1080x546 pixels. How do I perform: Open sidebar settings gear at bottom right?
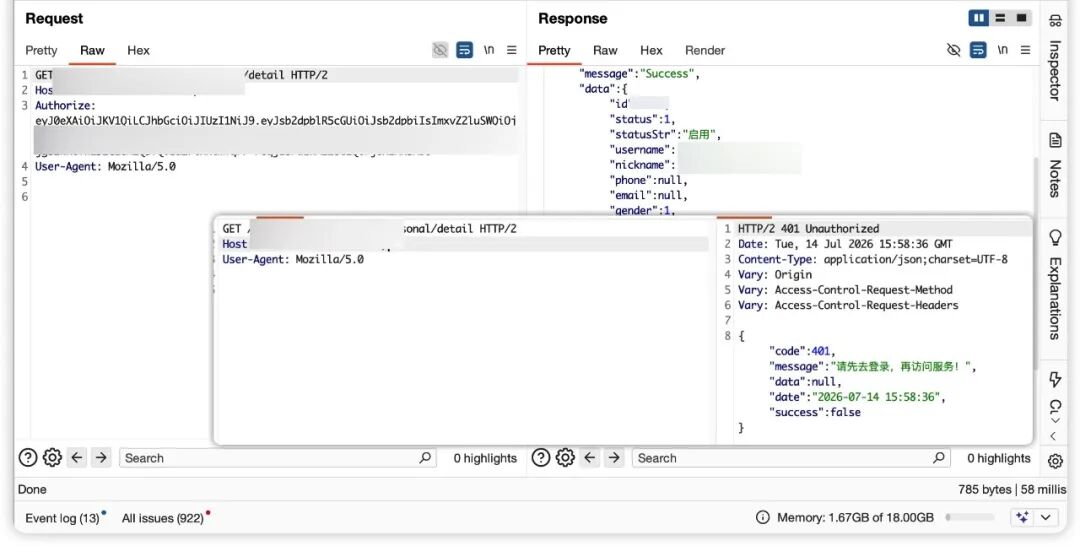tap(1055, 461)
